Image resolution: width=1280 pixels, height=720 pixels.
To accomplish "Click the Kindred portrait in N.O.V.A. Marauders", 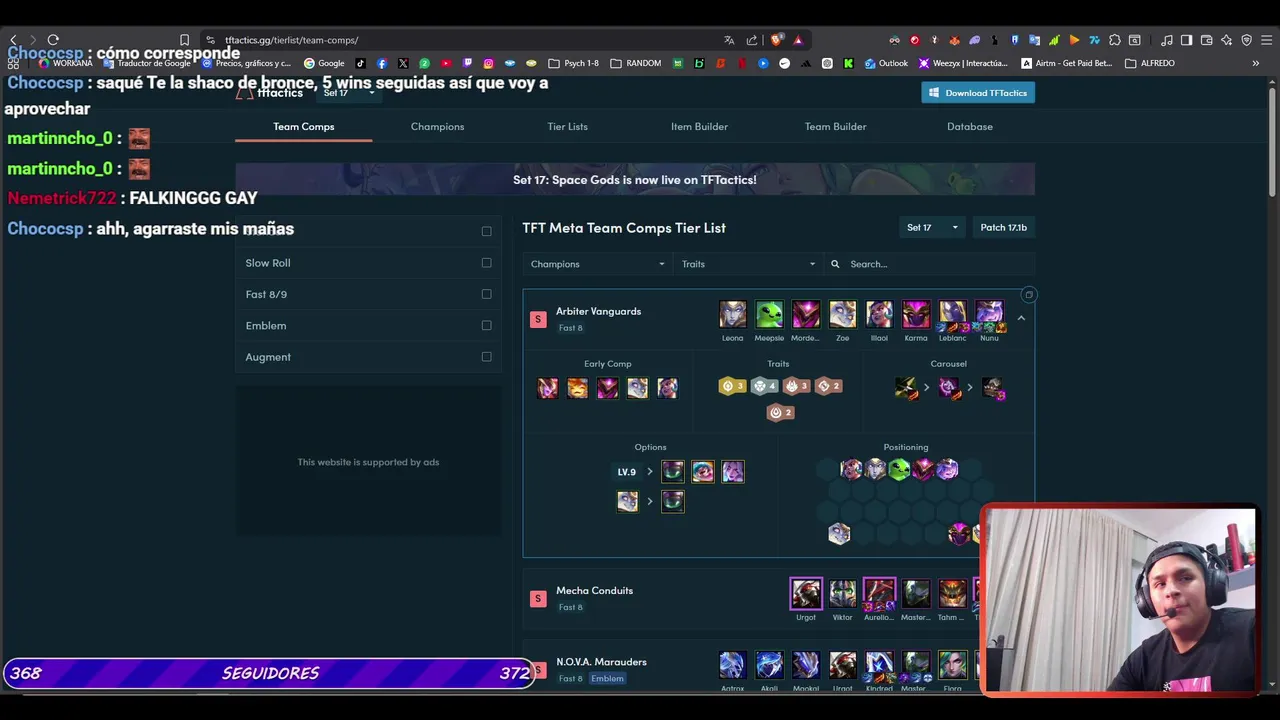I will [x=879, y=665].
